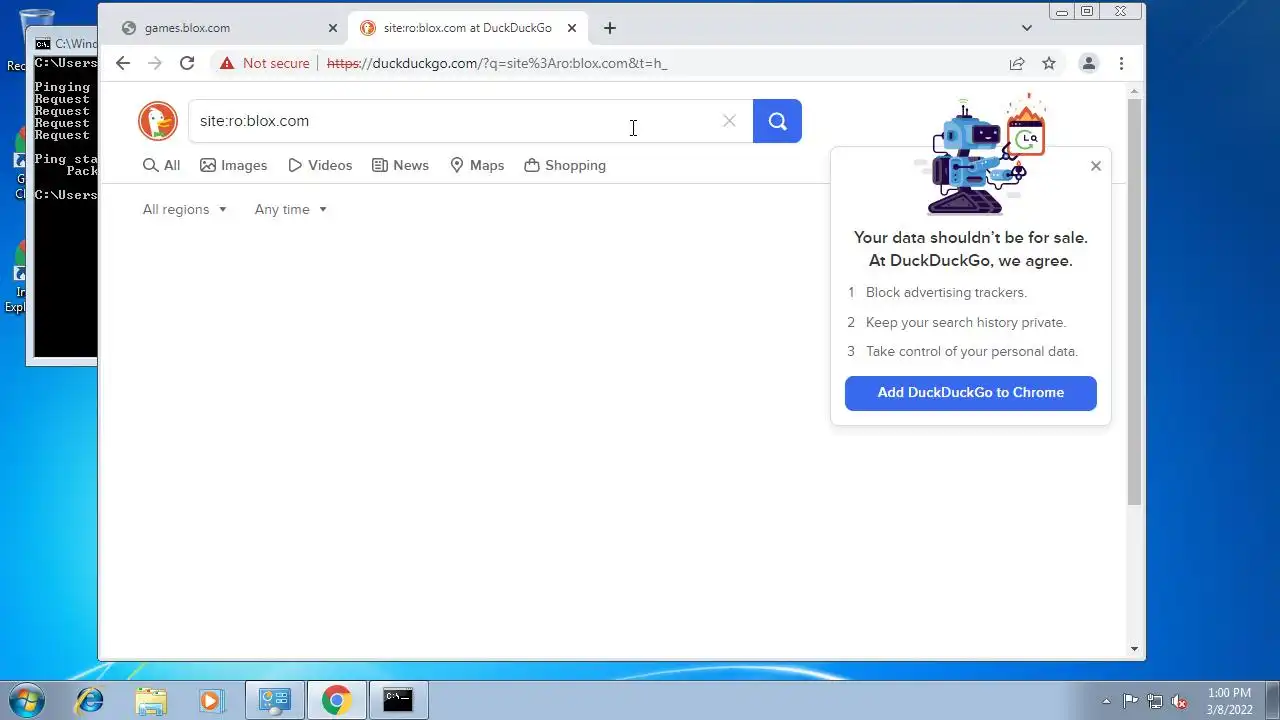Open the Control Panel taskbar icon

[274, 700]
